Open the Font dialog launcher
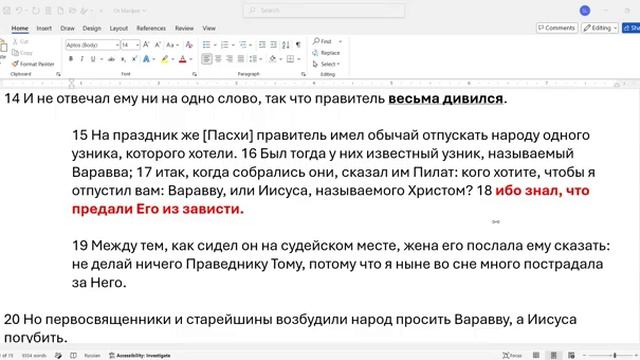640x360 pixels. 194,74
